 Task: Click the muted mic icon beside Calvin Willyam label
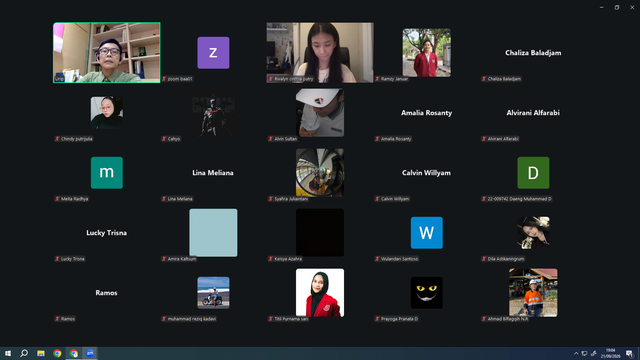(378, 199)
